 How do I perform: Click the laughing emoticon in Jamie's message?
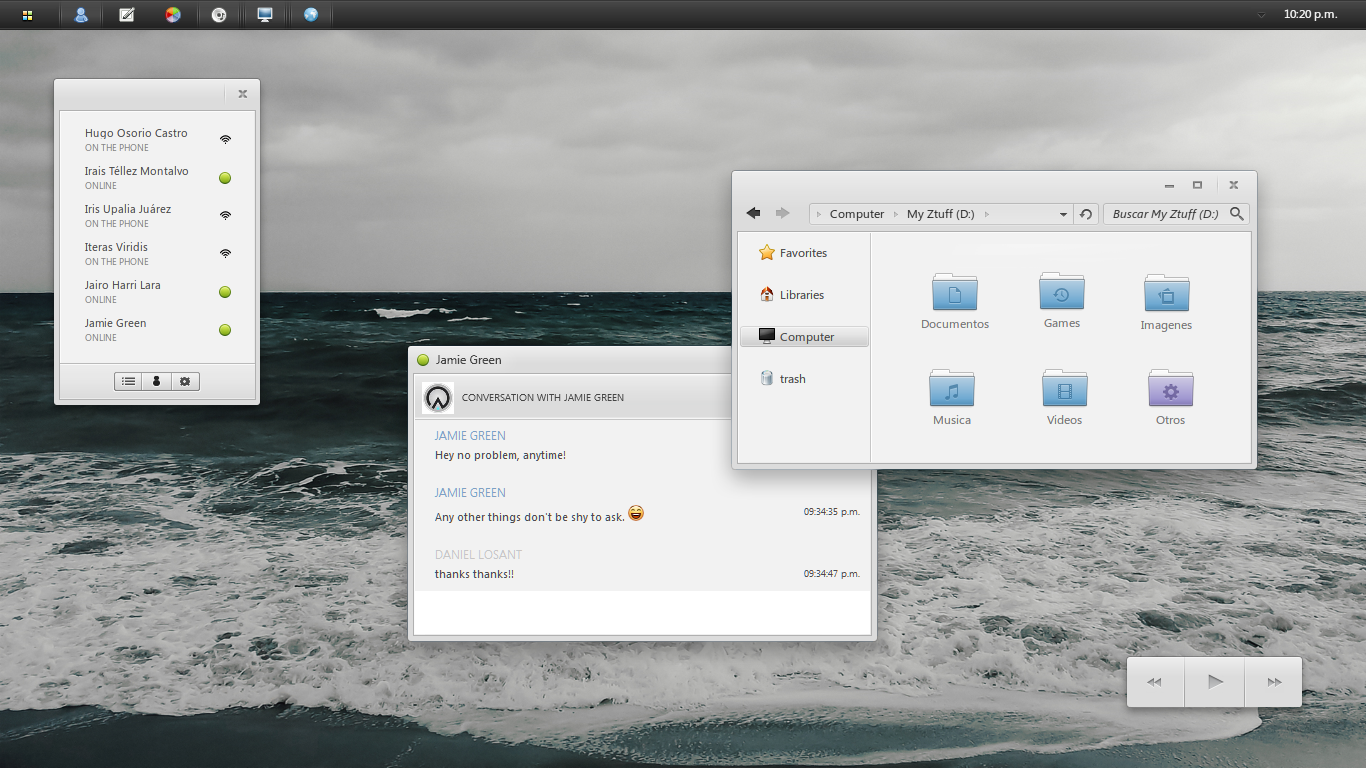tap(636, 514)
